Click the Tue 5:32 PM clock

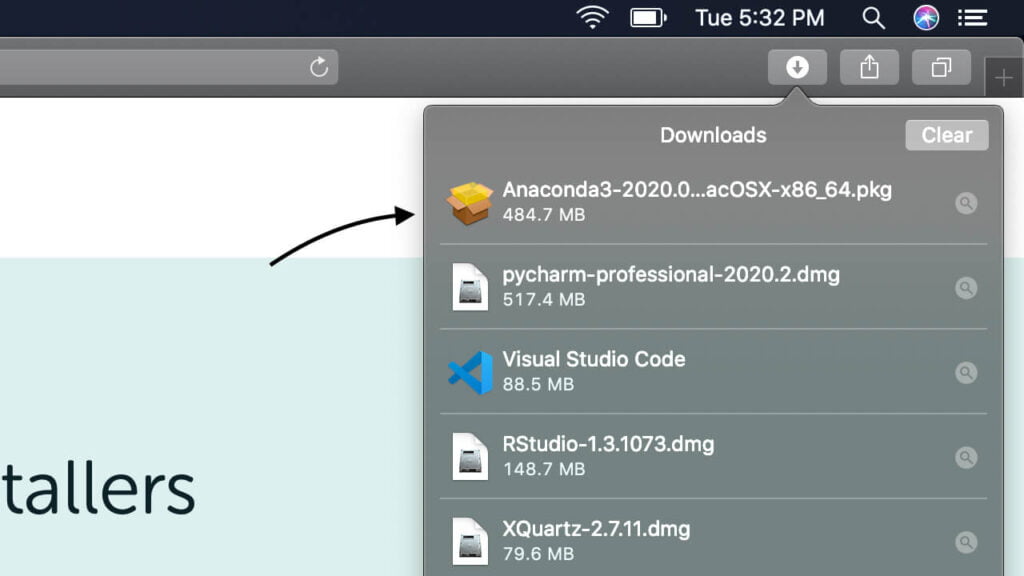pyautogui.click(x=760, y=18)
